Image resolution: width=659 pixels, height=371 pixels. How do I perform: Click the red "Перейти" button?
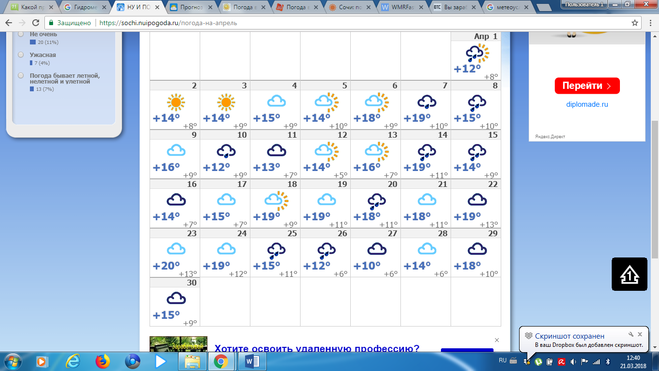(x=587, y=86)
